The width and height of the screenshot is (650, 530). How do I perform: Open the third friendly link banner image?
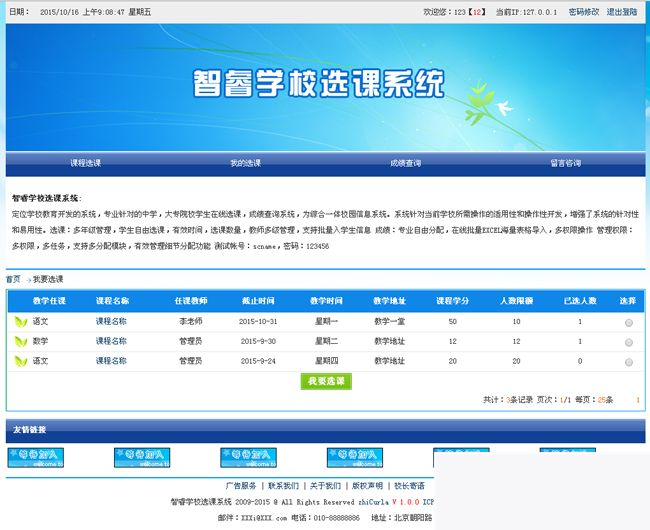pyautogui.click(x=248, y=458)
